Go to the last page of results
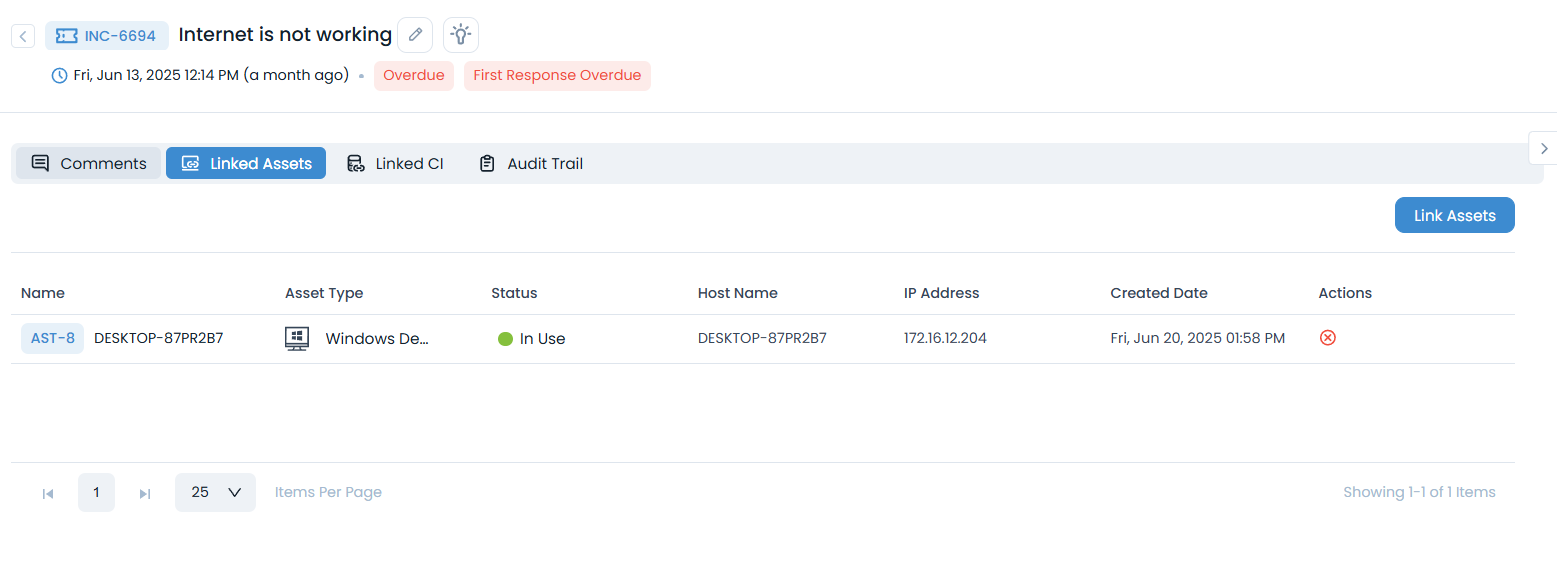Viewport: 1557px width, 579px height. (145, 493)
